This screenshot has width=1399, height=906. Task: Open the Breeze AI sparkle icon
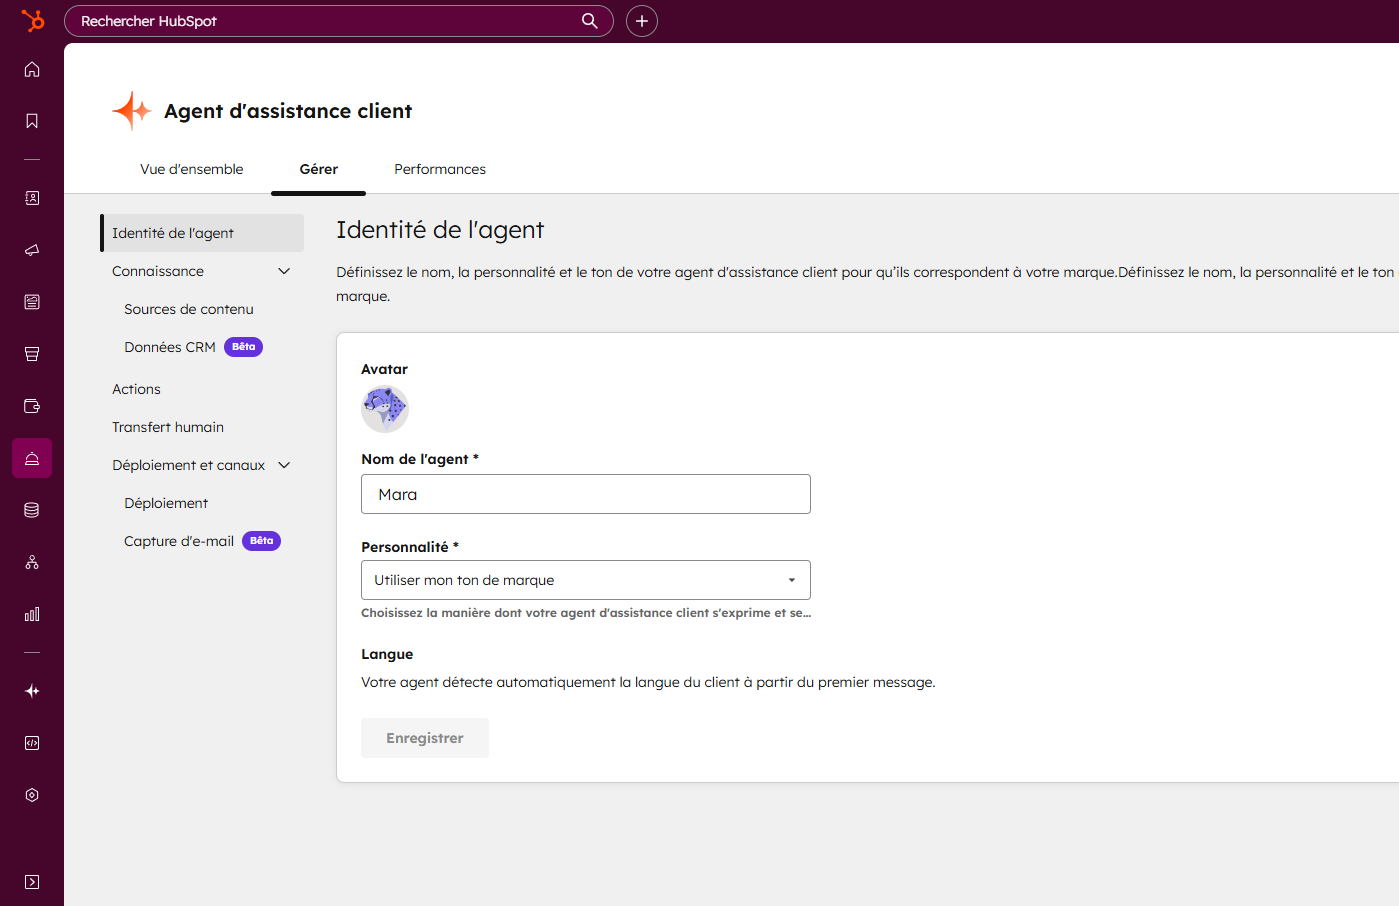(32, 691)
